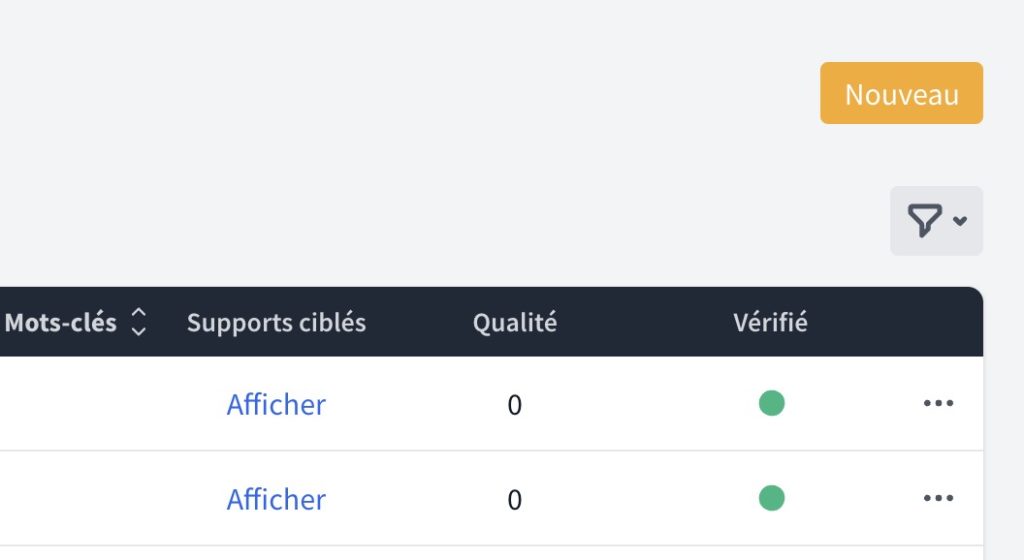Open the funnel filter icon
The image size is (1024, 560).
click(x=924, y=220)
